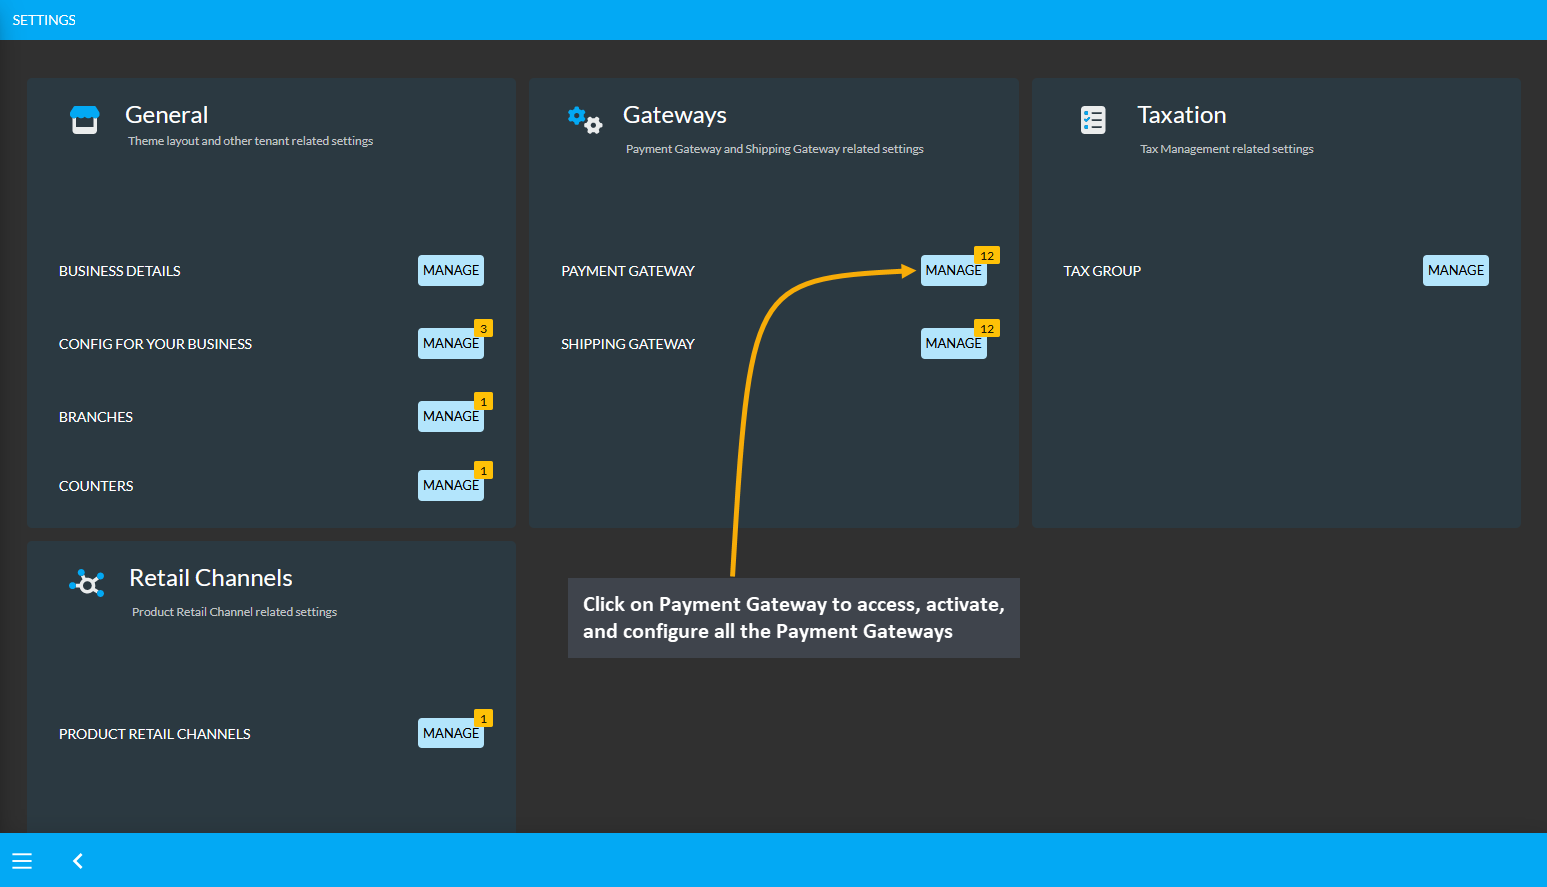Viewport: 1547px width, 887px height.
Task: Click the SETTINGS title in top bar
Action: click(x=44, y=20)
